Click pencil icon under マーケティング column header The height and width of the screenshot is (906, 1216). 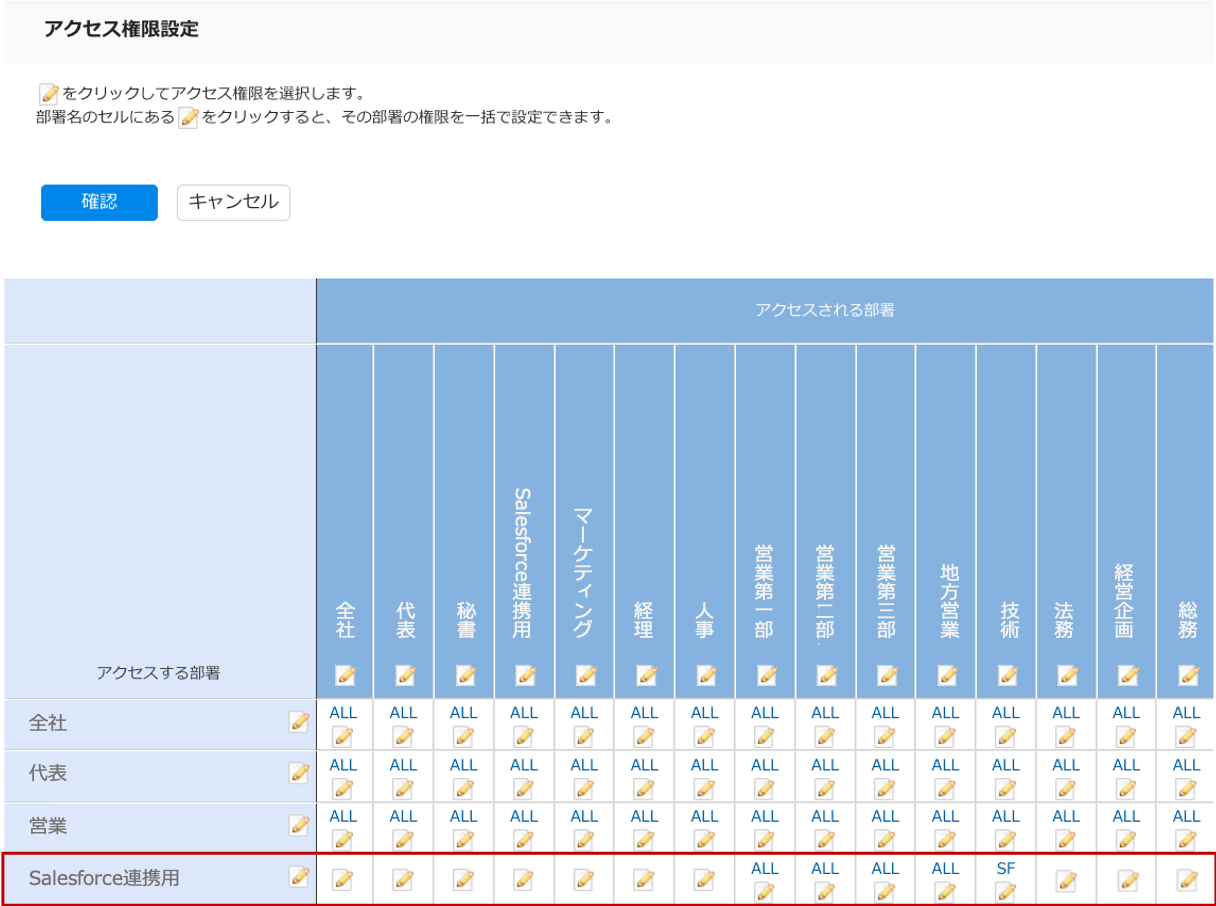click(x=586, y=675)
